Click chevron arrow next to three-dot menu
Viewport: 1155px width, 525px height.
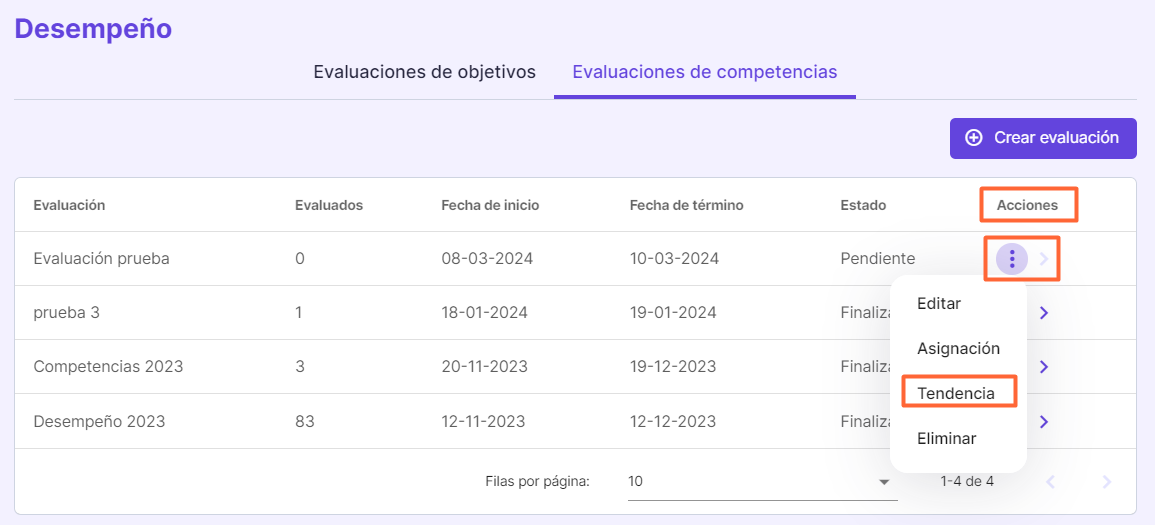point(1044,260)
